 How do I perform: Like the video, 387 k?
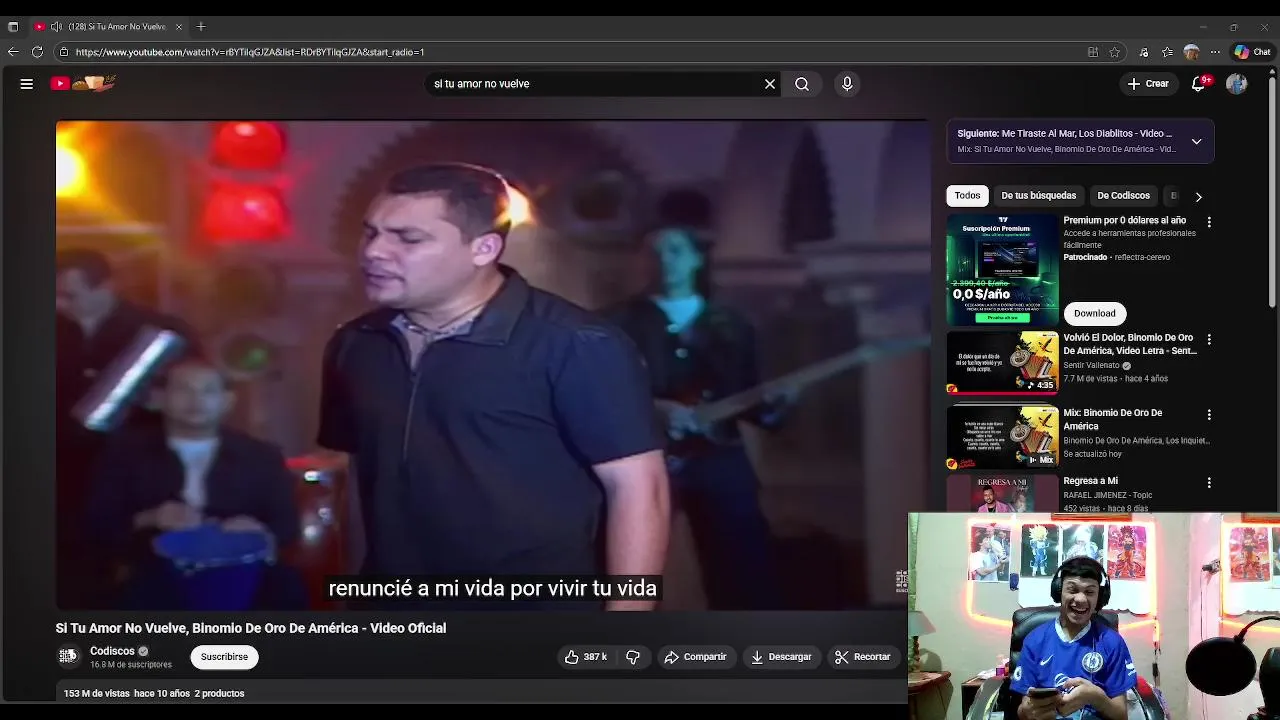coord(586,657)
